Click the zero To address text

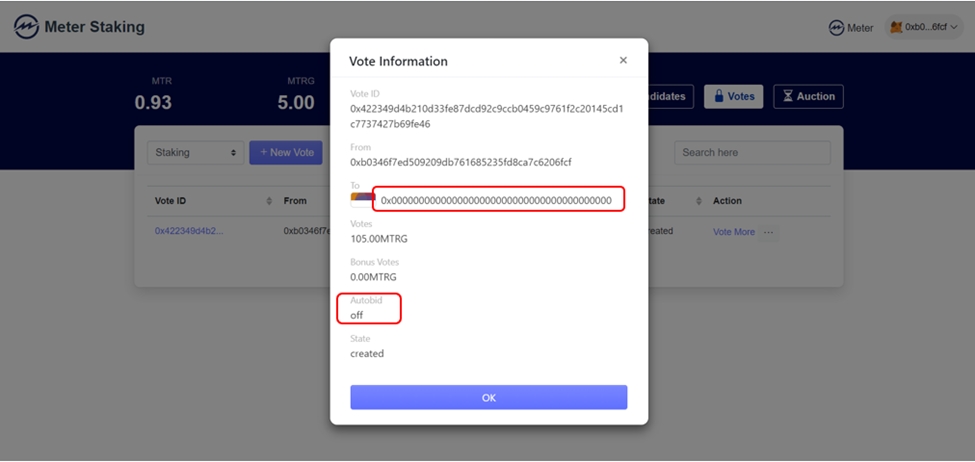496,200
